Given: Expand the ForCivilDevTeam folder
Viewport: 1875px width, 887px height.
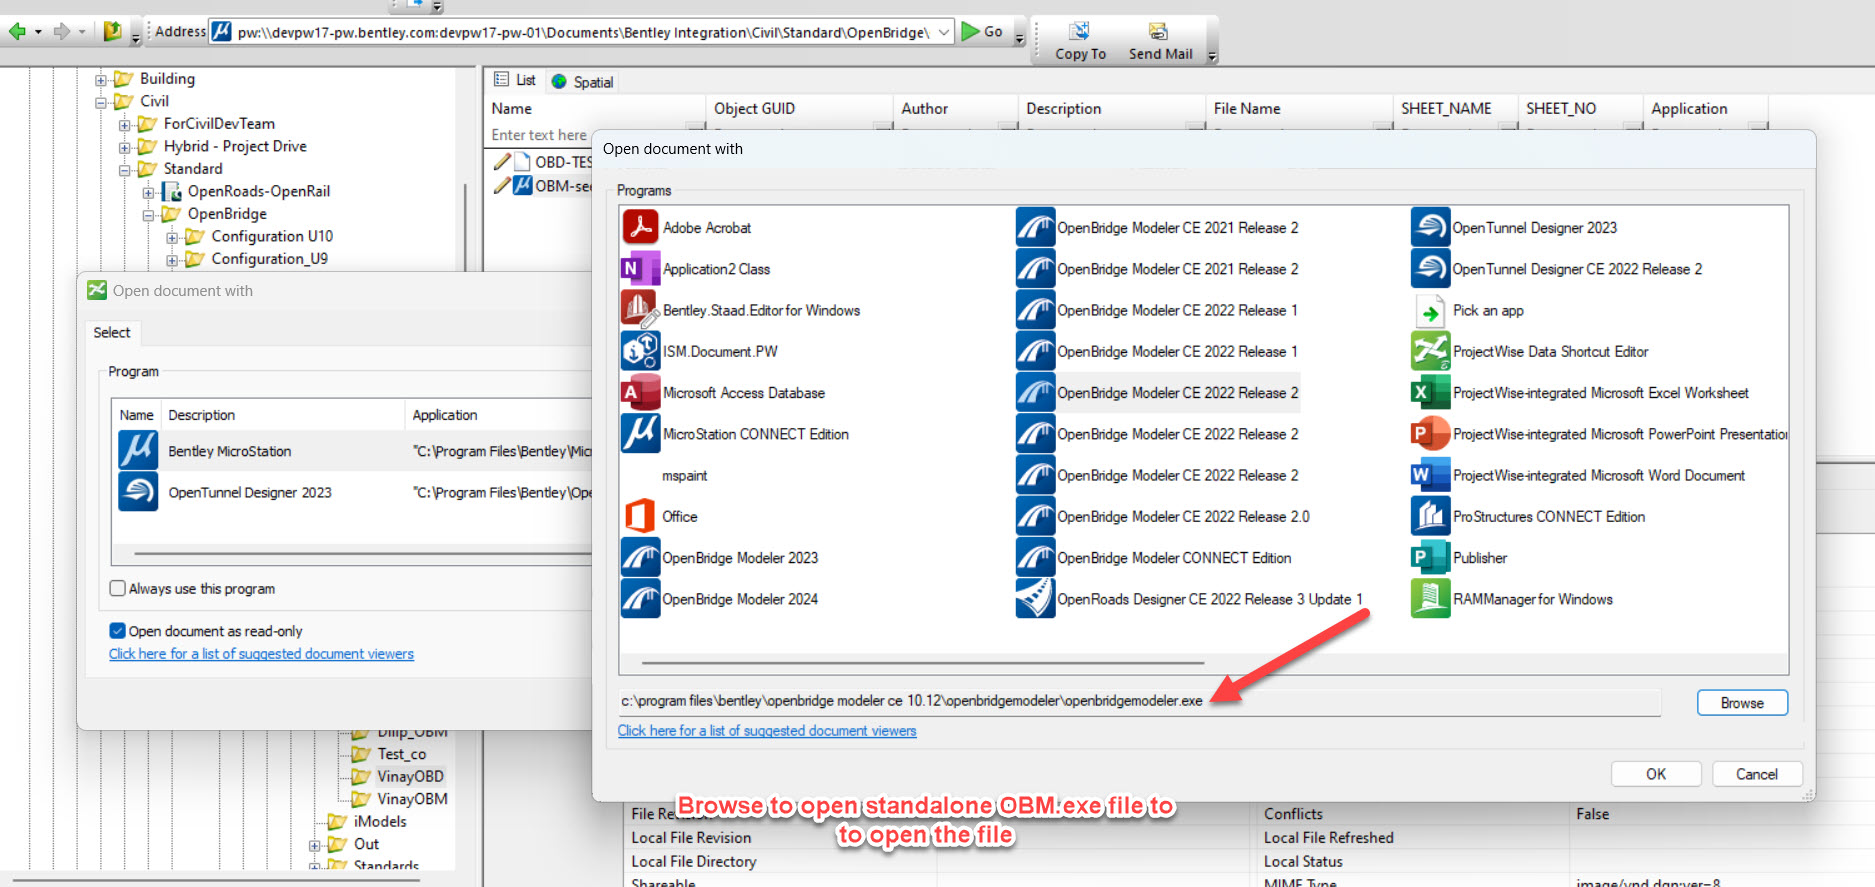Looking at the screenshot, I should 125,124.
